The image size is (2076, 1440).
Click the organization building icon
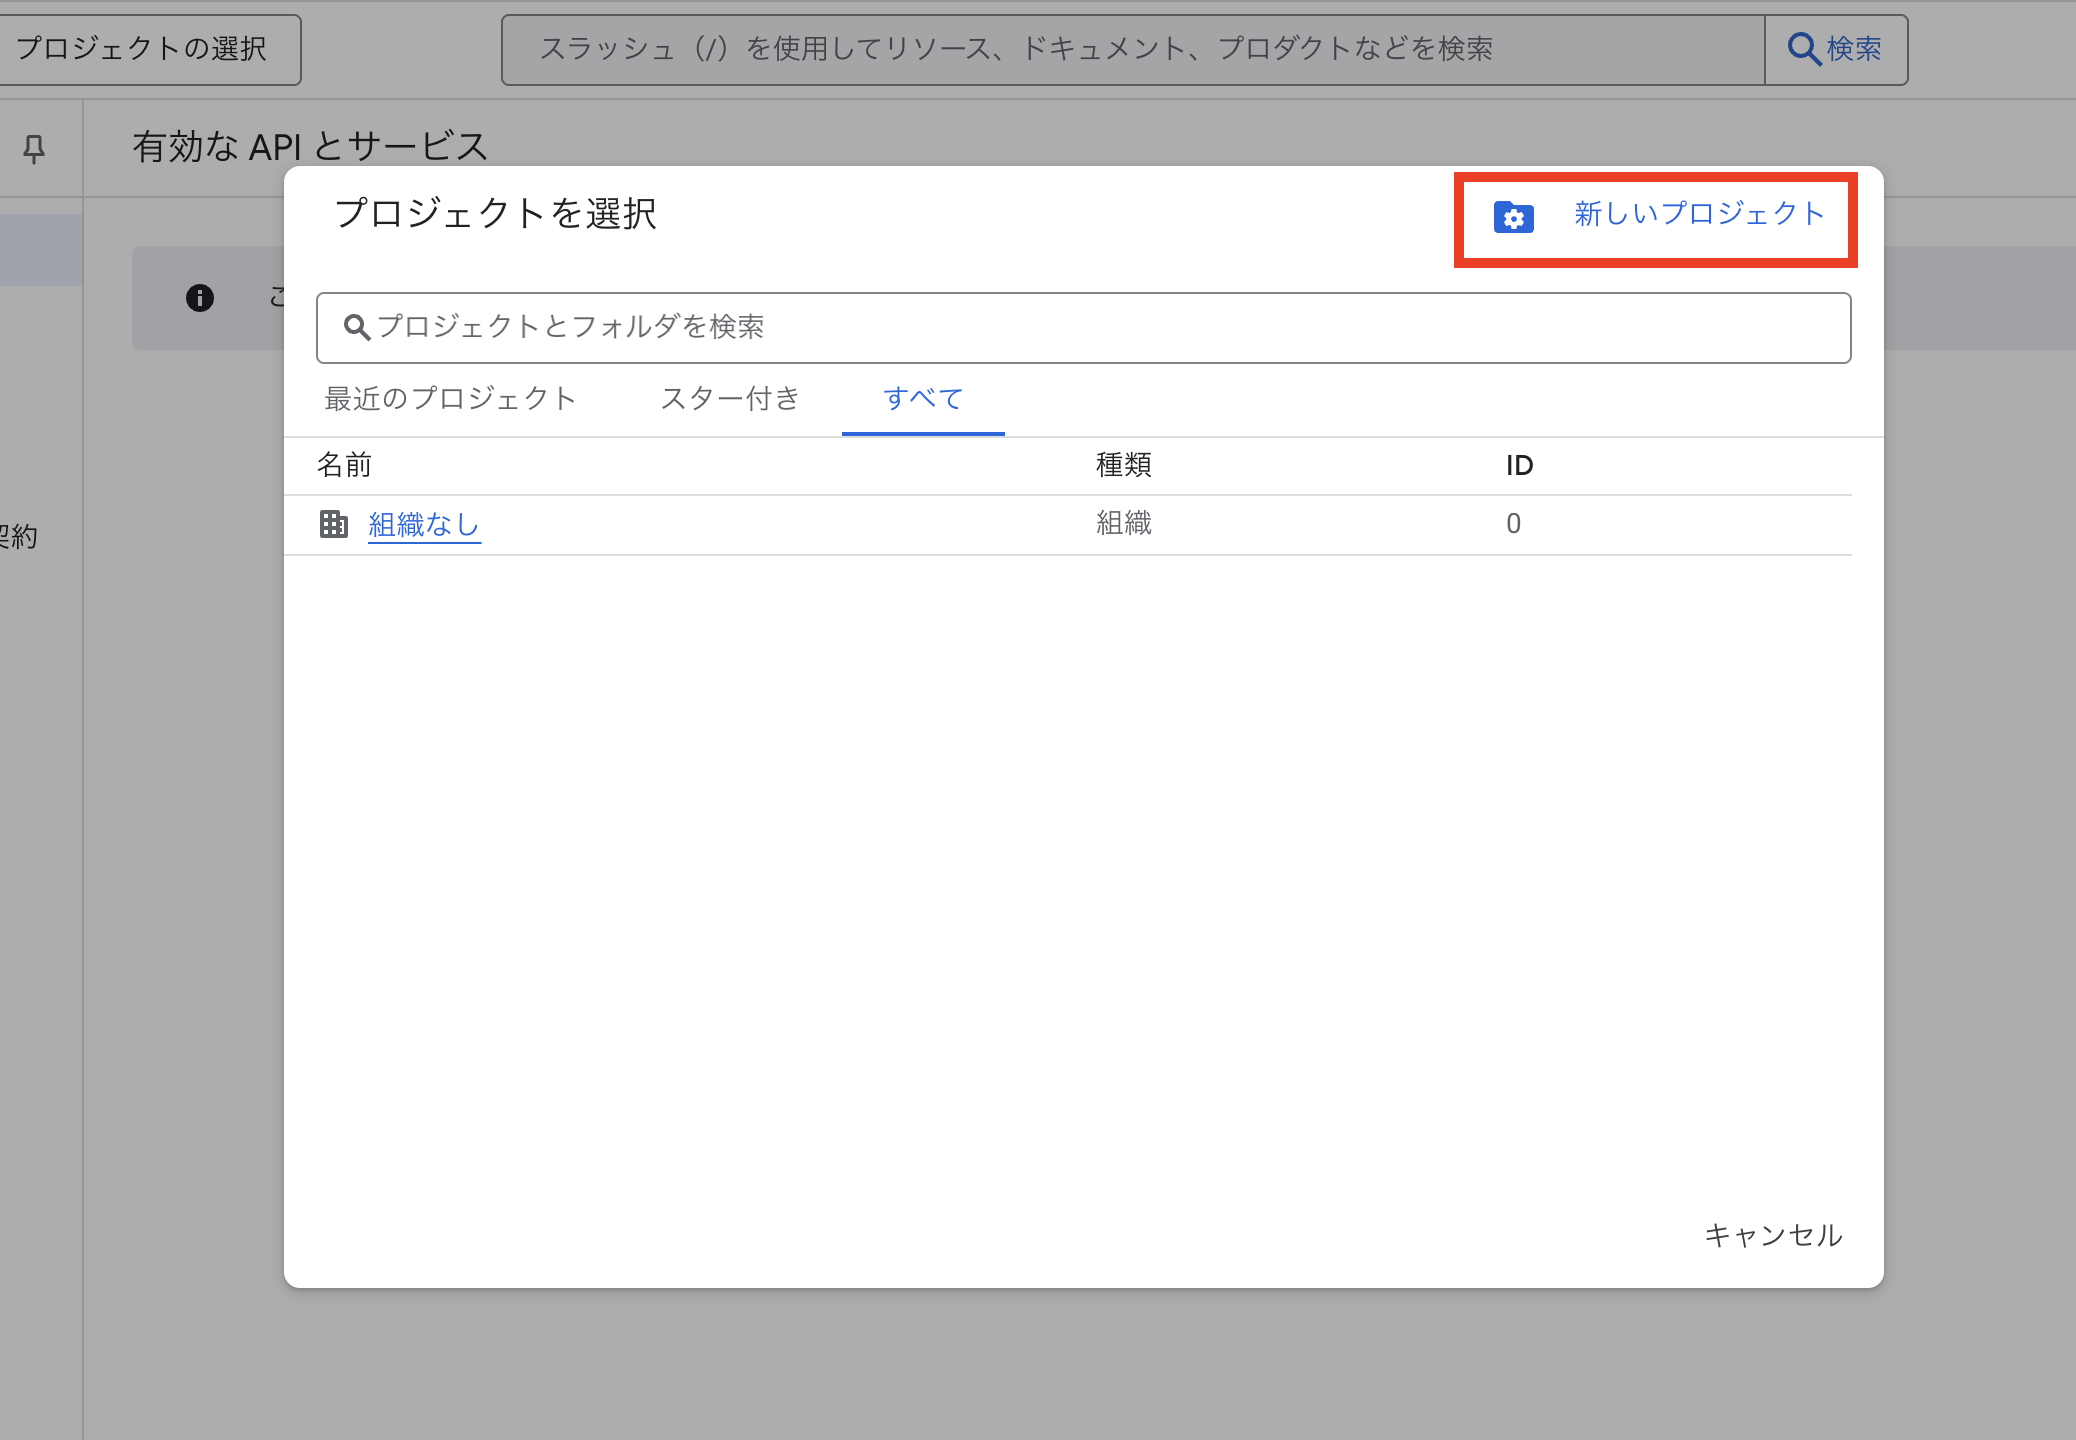(x=334, y=524)
